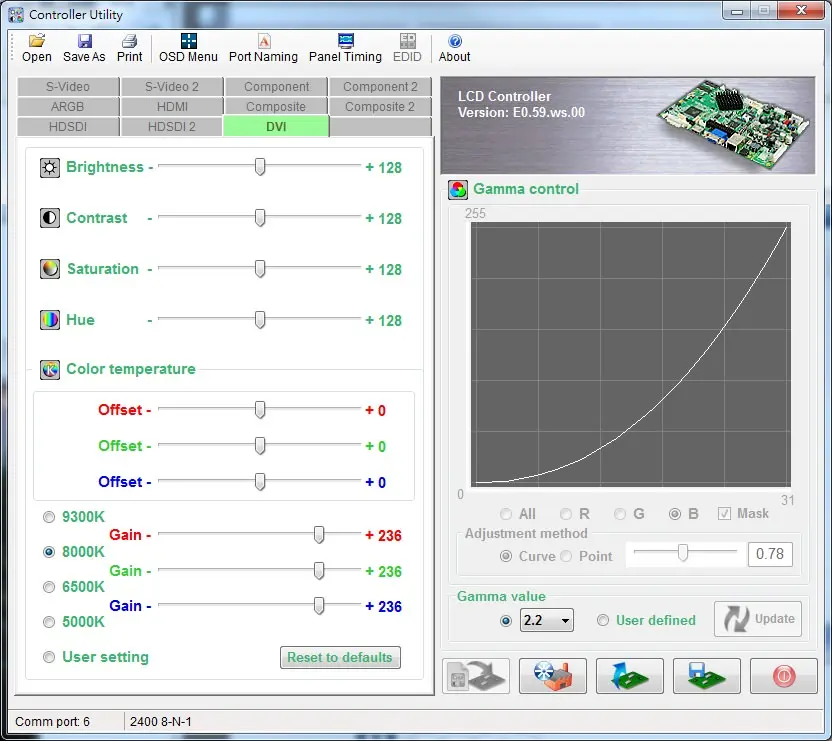This screenshot has height=741, width=832.
Task: Click Reset to defaults button
Action: (x=340, y=658)
